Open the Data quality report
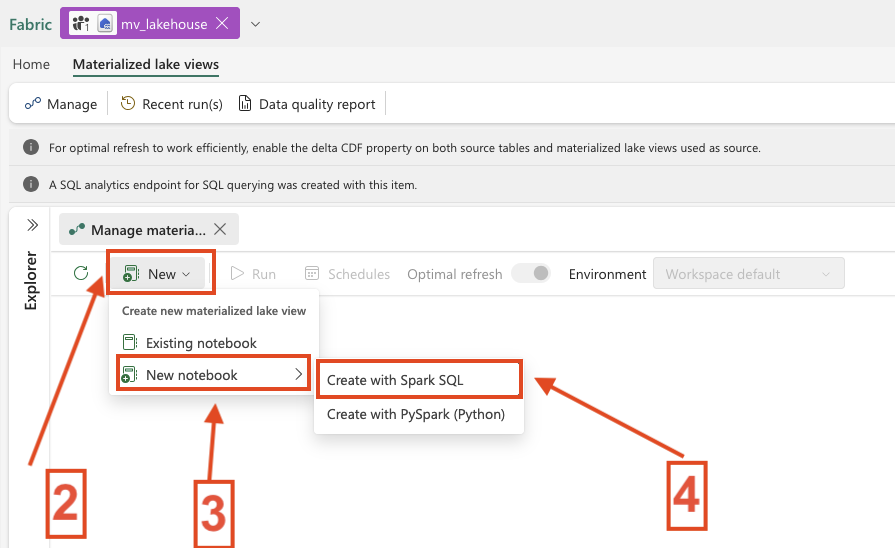Screen dimensions: 895x548 (x=306, y=104)
